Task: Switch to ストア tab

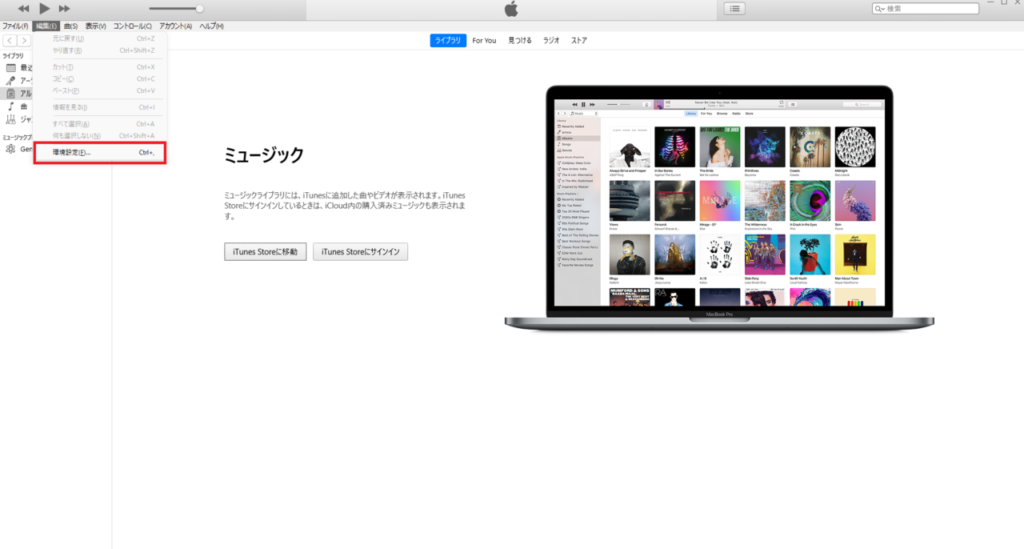Action: (x=579, y=40)
